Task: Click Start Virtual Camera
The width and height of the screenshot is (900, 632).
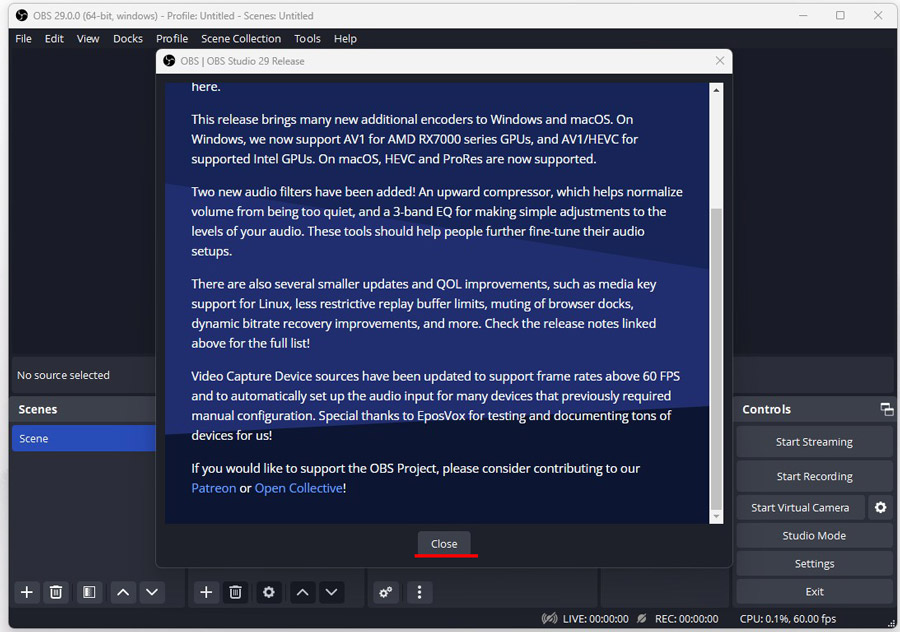Action: 800,507
